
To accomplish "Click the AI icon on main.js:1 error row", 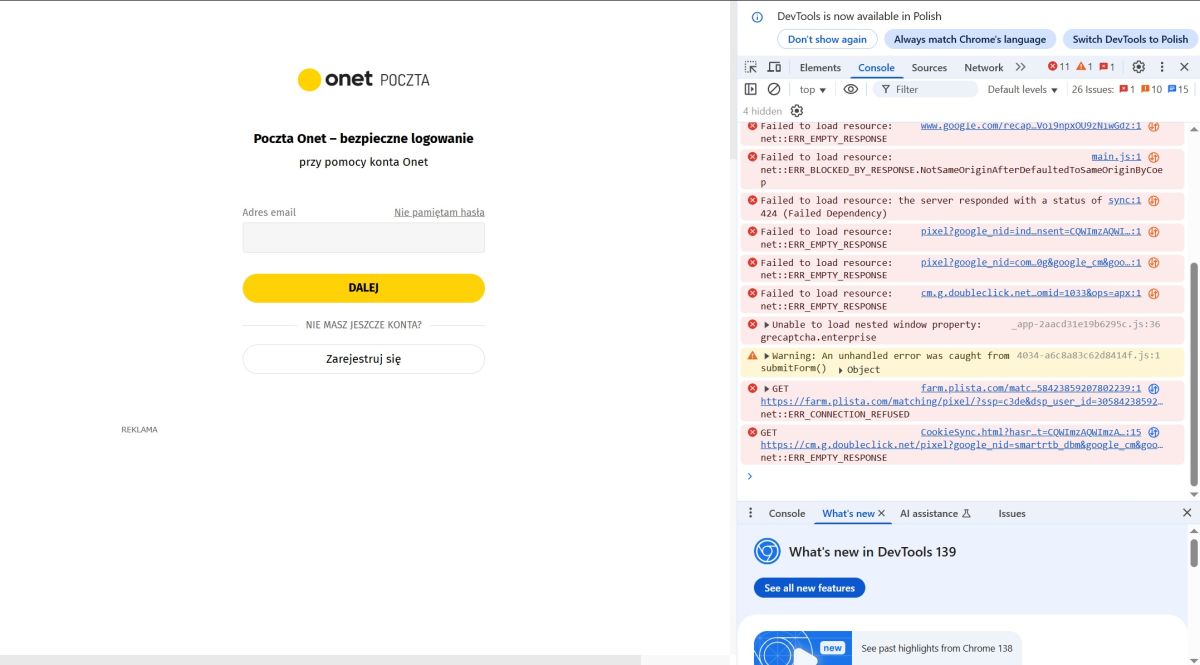I will [x=1153, y=157].
